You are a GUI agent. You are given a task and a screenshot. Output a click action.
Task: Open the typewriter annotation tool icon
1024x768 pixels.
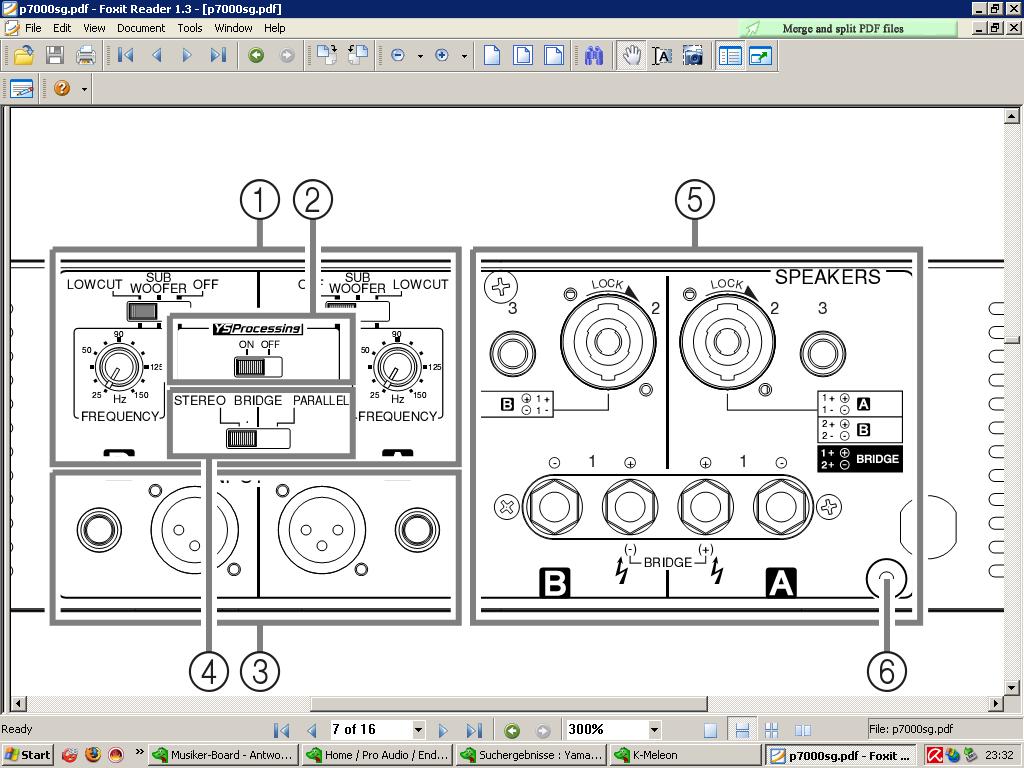[x=22, y=88]
